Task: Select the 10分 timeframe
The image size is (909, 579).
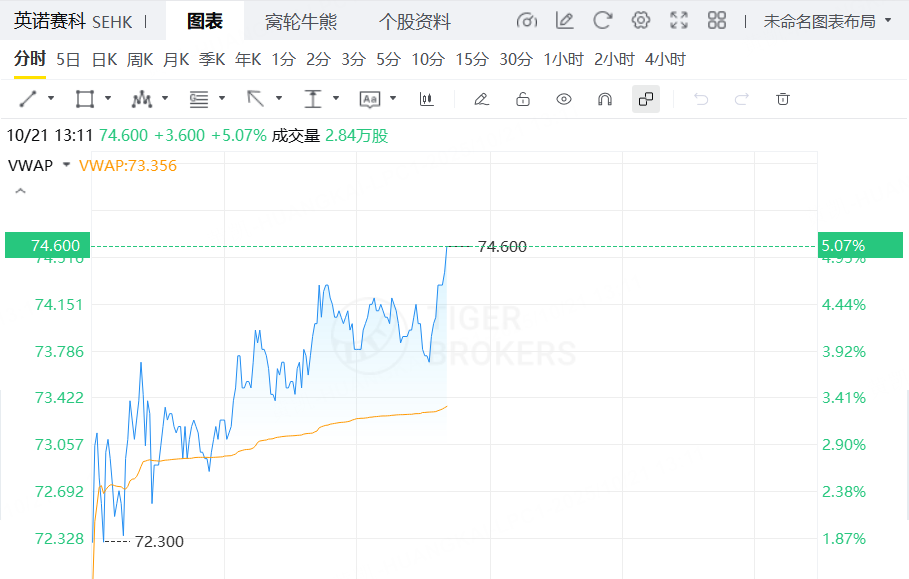Action: (x=428, y=59)
